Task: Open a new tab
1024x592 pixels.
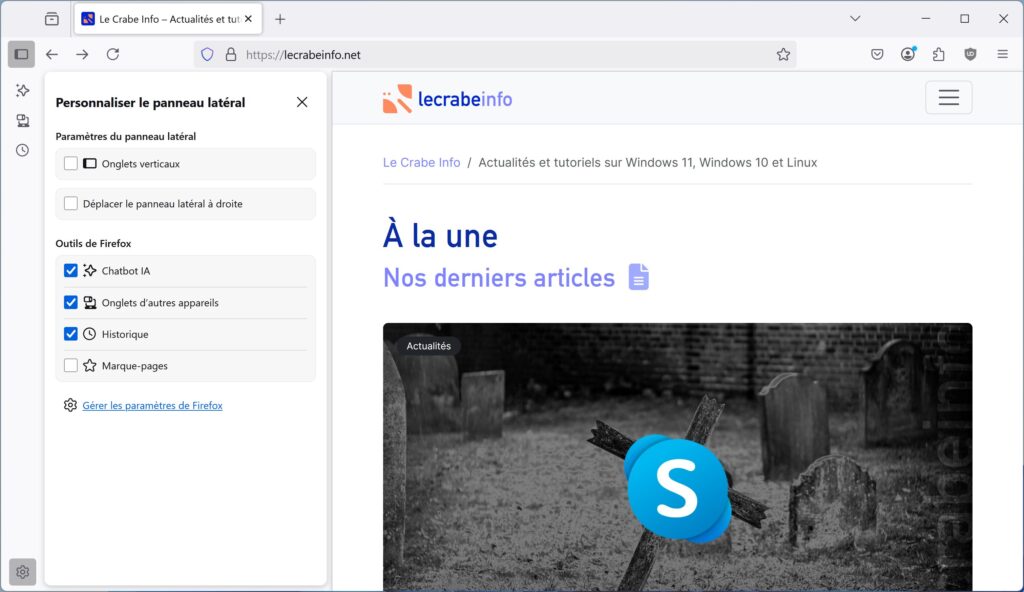Action: coord(280,19)
